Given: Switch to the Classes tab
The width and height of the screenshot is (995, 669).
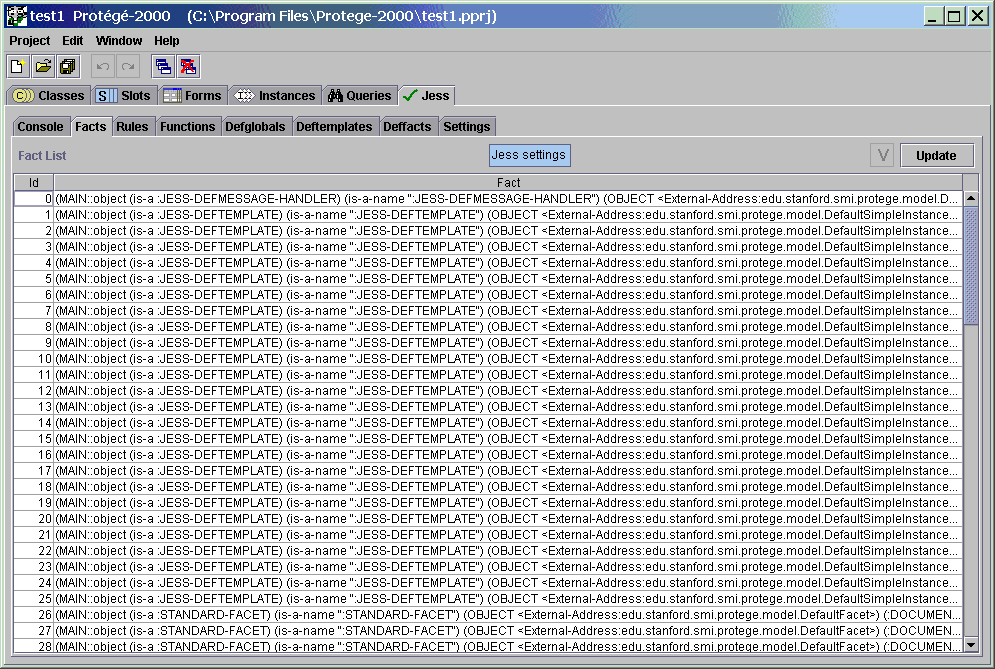Looking at the screenshot, I should 49,96.
